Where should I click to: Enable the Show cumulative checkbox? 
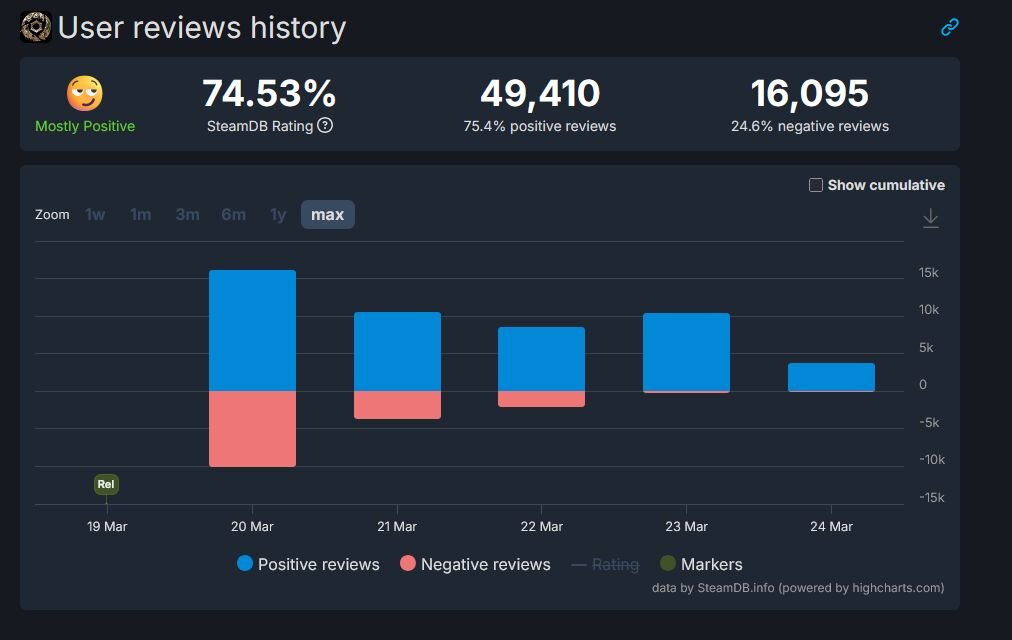[x=816, y=185]
